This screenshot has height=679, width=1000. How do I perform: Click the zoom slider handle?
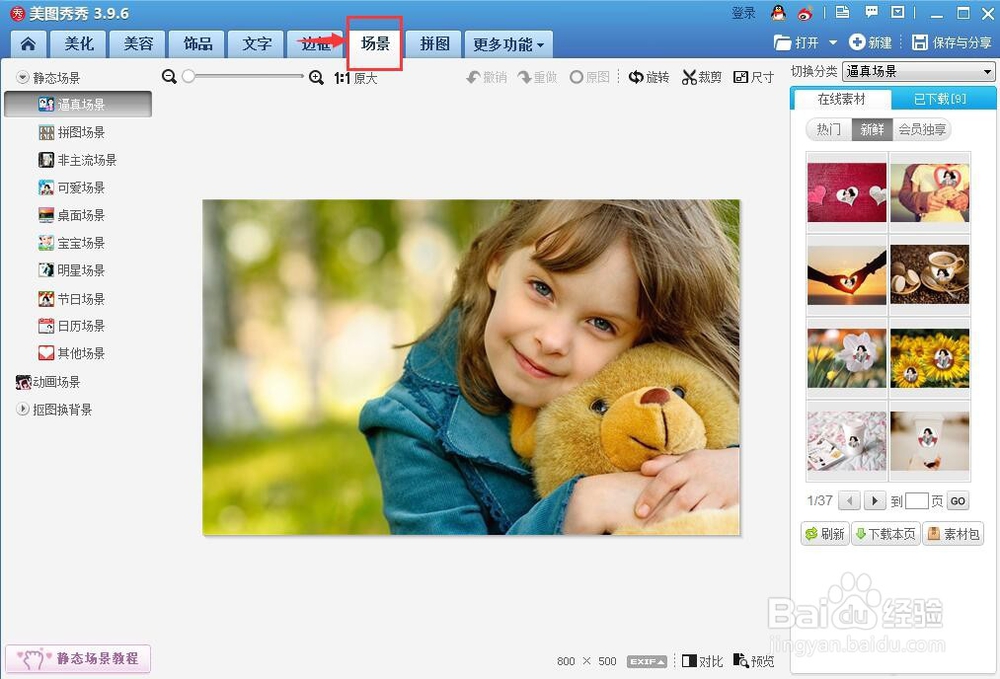tap(188, 77)
